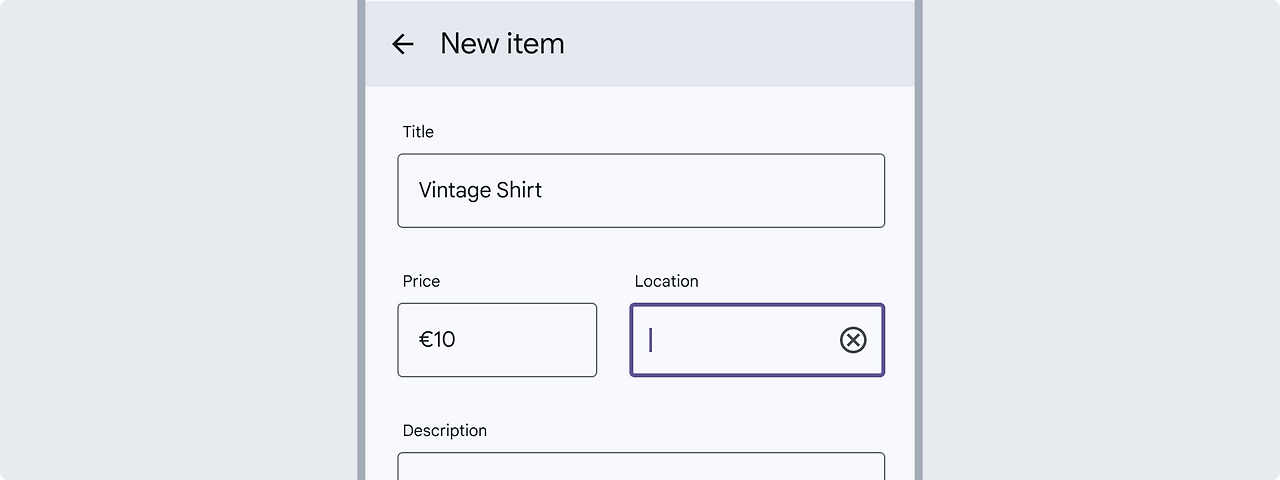Click the "Price" field label

click(x=421, y=281)
